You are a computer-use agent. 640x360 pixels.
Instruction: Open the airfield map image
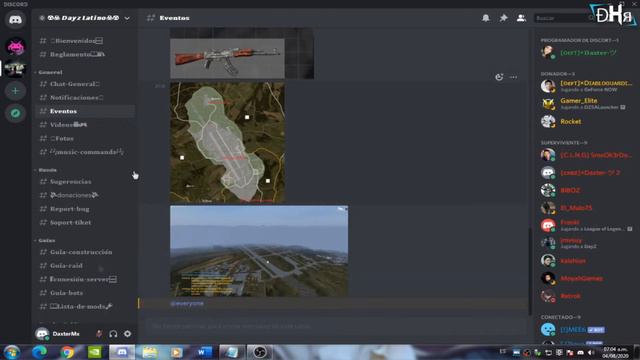click(x=227, y=142)
